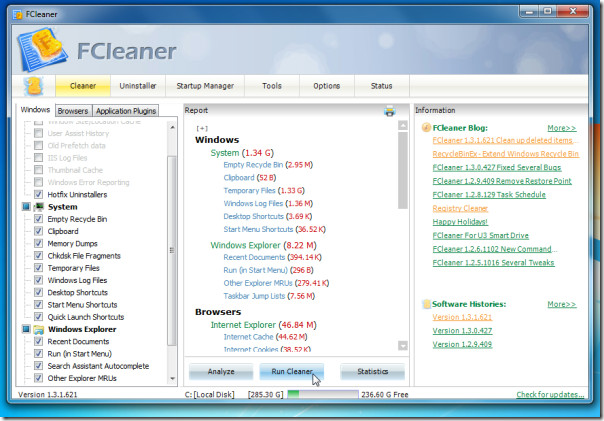Select Taskbar Jump Lists in report

pos(269,296)
